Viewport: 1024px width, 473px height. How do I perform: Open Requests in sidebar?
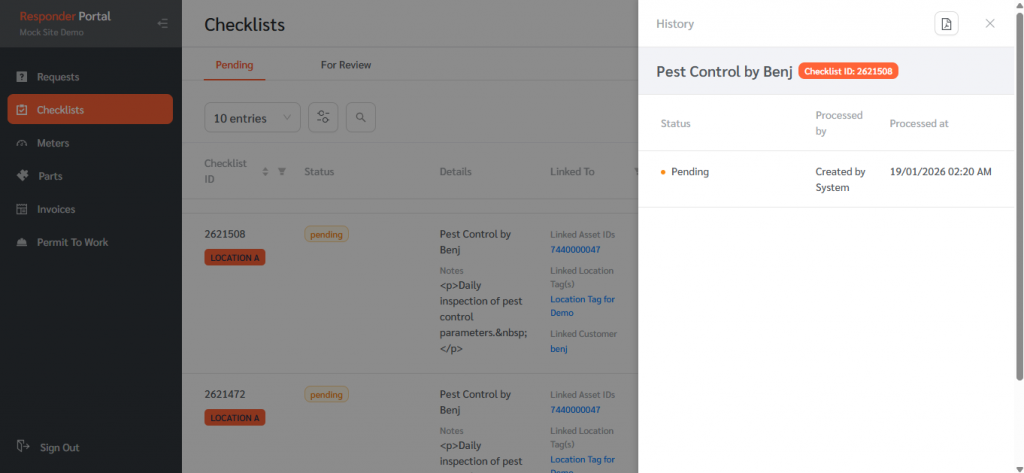pyautogui.click(x=58, y=77)
